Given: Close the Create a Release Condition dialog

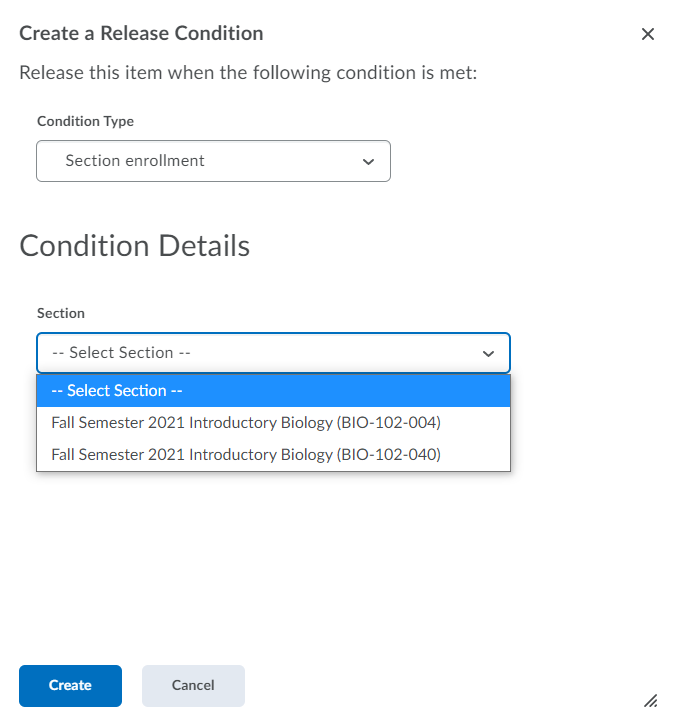Looking at the screenshot, I should tap(648, 34).
